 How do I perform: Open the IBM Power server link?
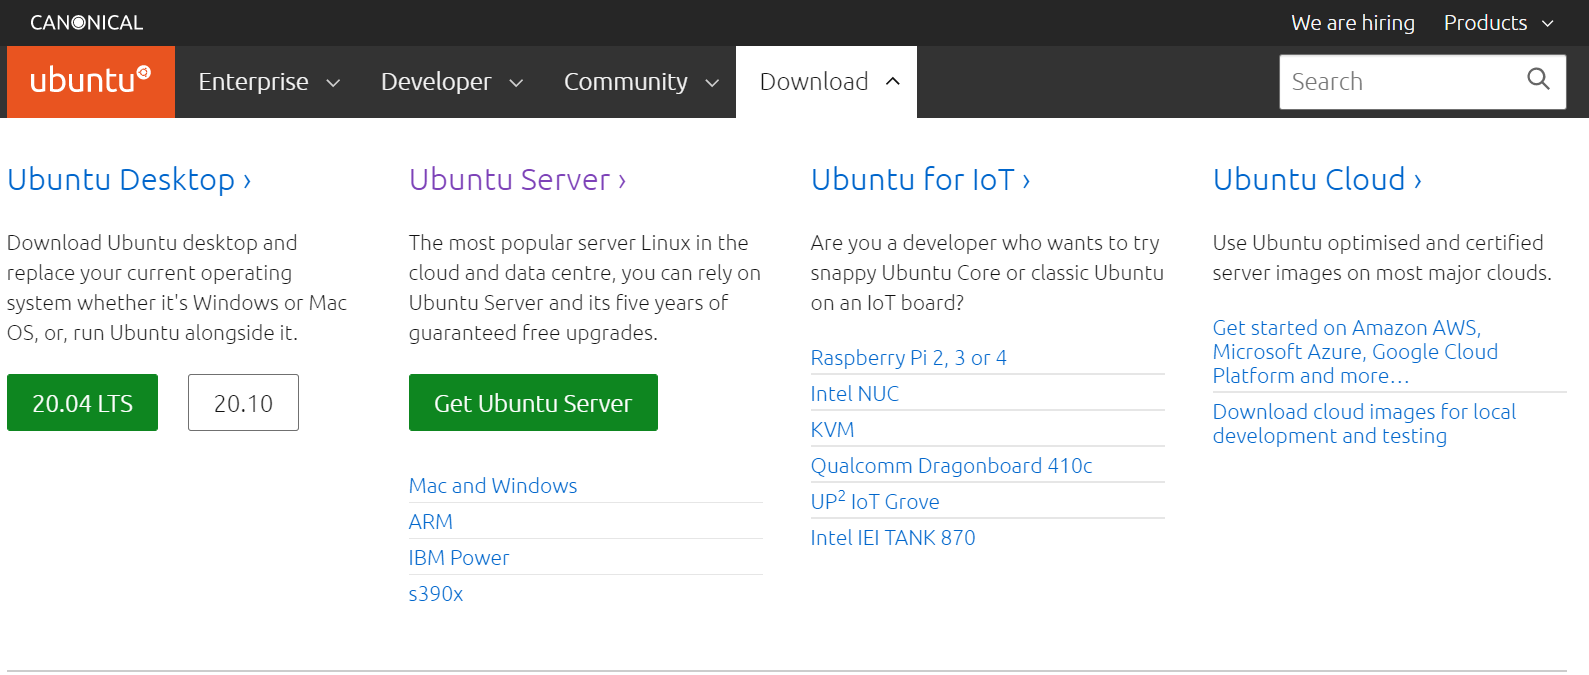[459, 558]
